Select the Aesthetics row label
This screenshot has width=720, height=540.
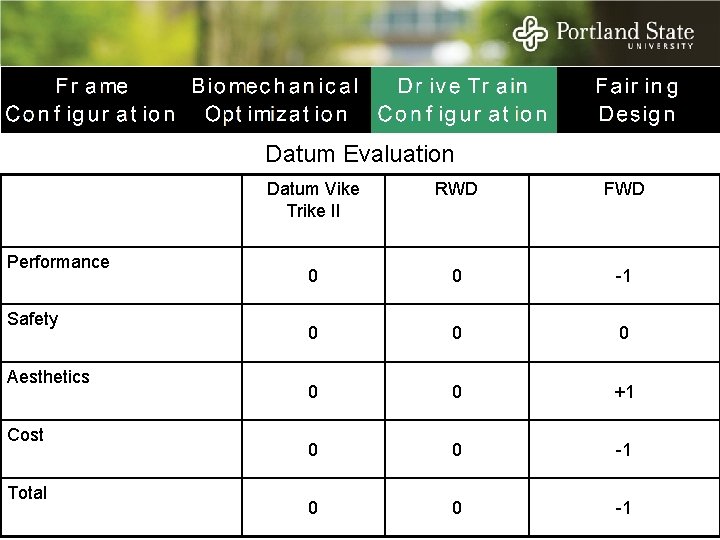(48, 377)
